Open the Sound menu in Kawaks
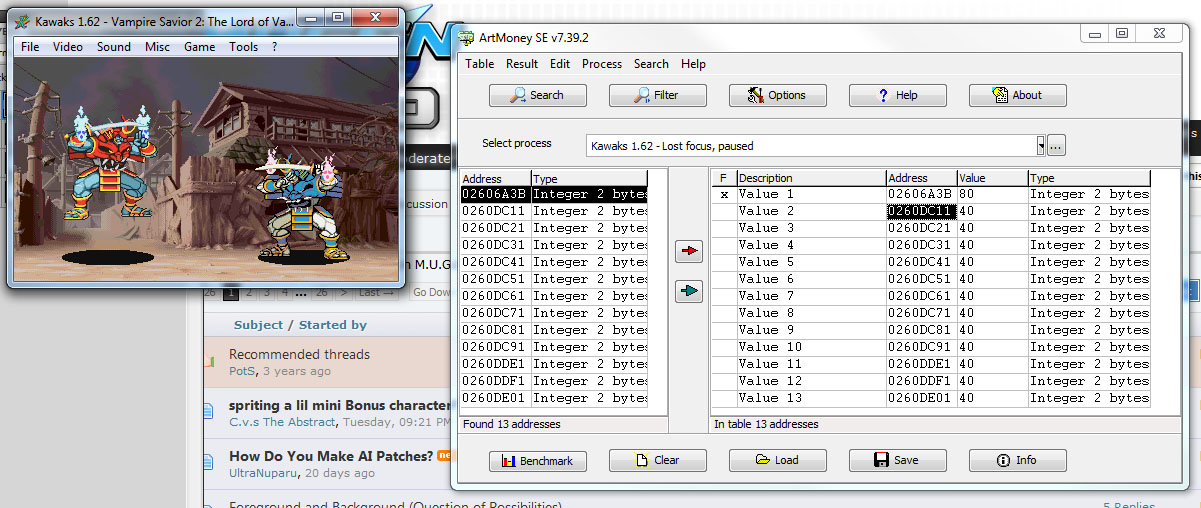 point(114,47)
